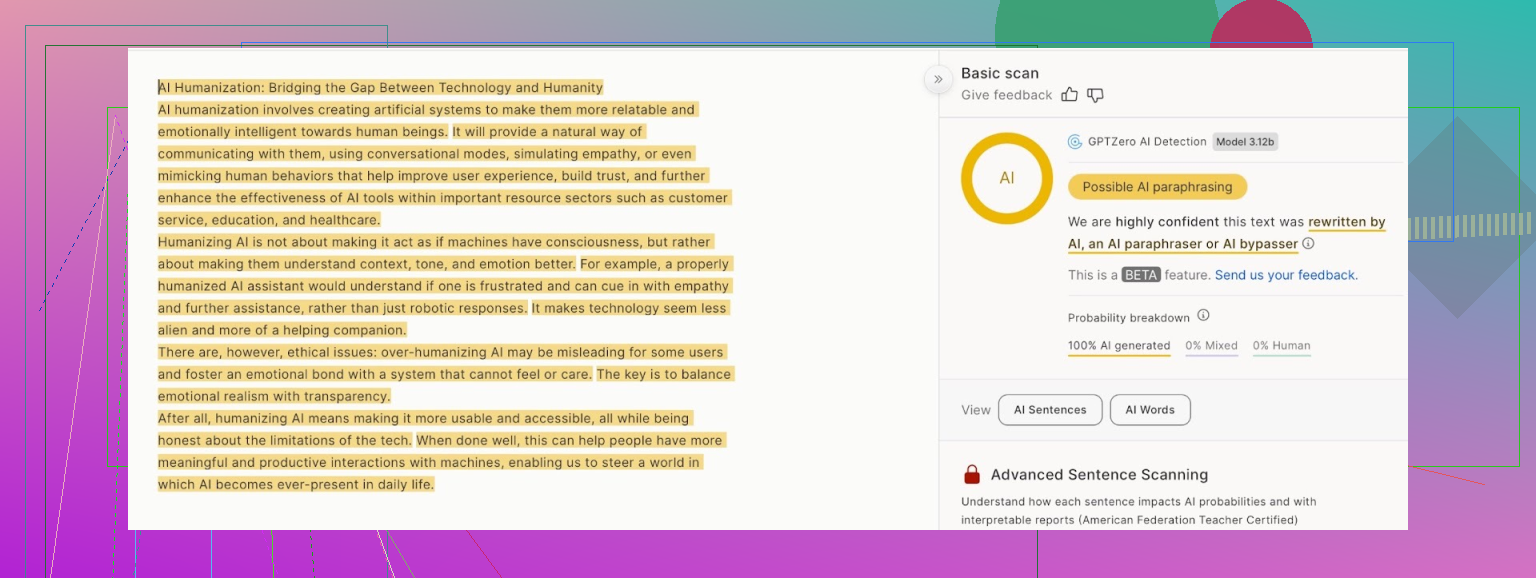This screenshot has width=1536, height=578.
Task: Click the Possible AI paraphrasing badge
Action: (x=1157, y=187)
